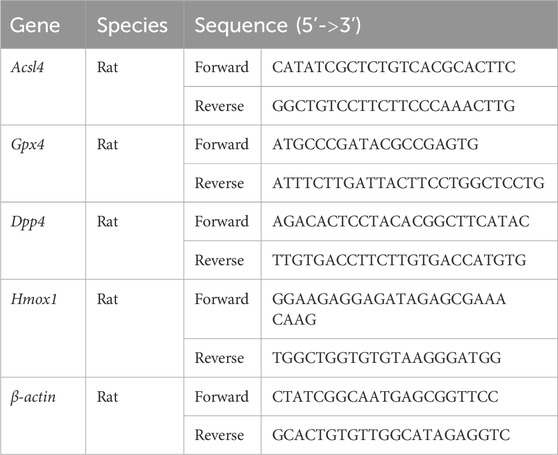Select the Gpx4 forward sequence ATGCCCGATACGCCGAGTG
Screen dimensions: 558x455
coord(375,144)
